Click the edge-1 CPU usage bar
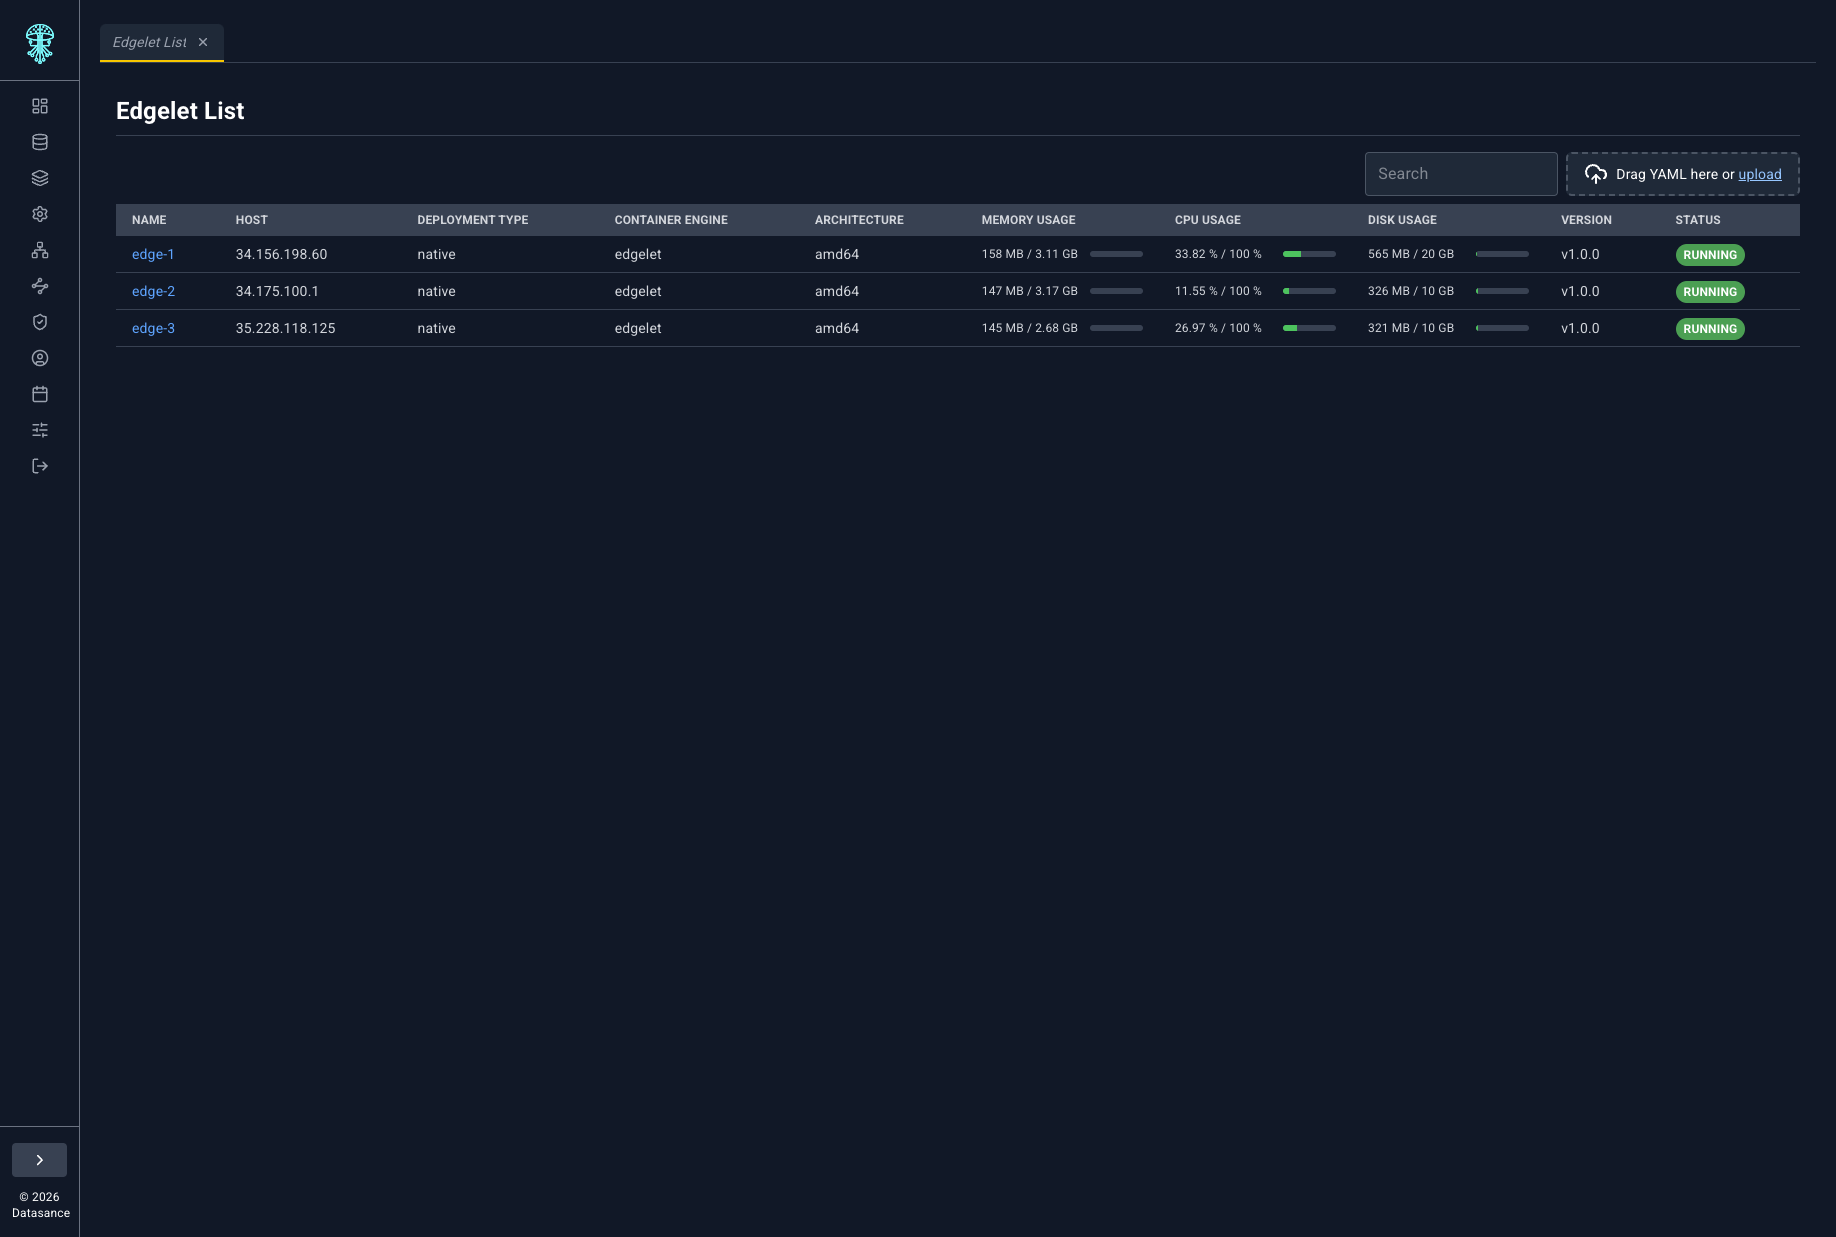 pos(1309,254)
